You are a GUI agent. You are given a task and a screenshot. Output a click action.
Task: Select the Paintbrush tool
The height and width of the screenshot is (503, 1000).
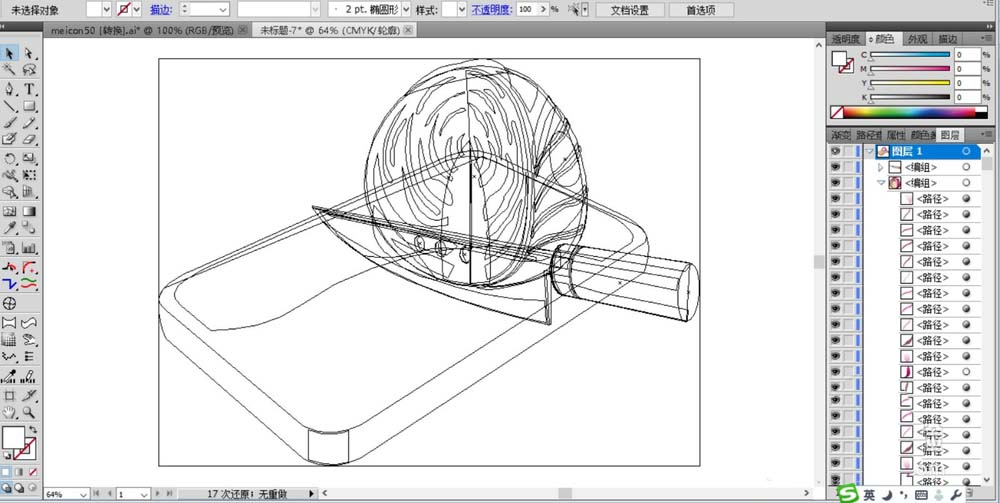(10, 122)
